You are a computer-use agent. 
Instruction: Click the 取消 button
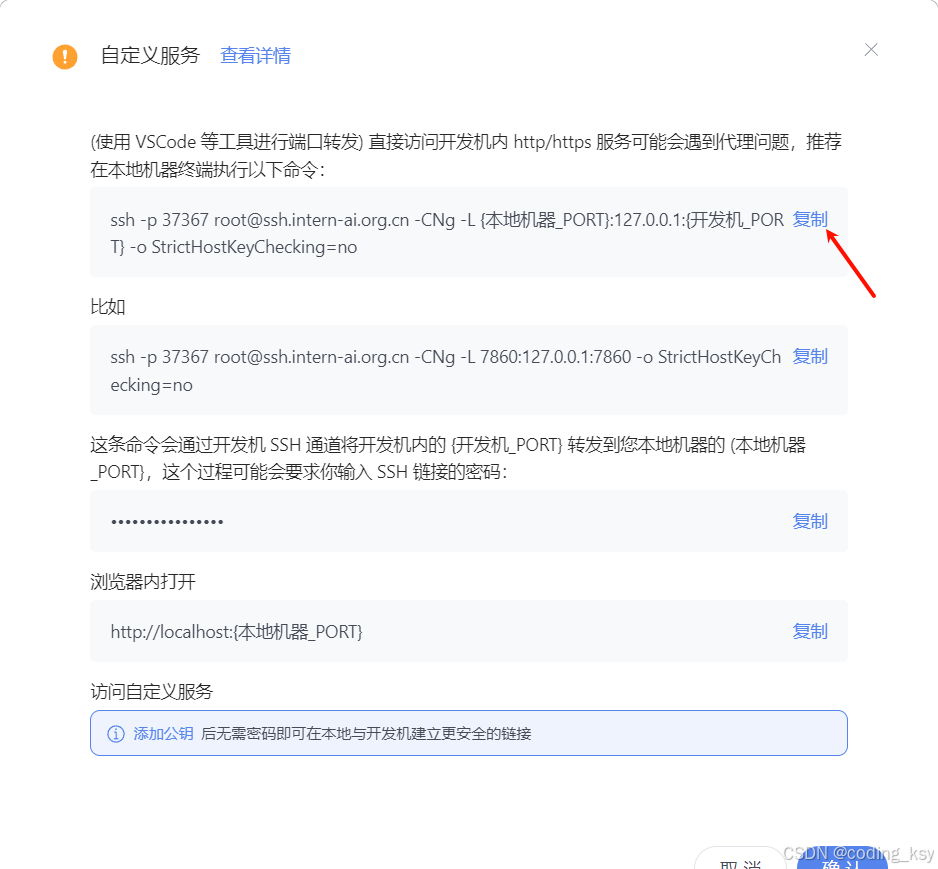[x=740, y=861]
